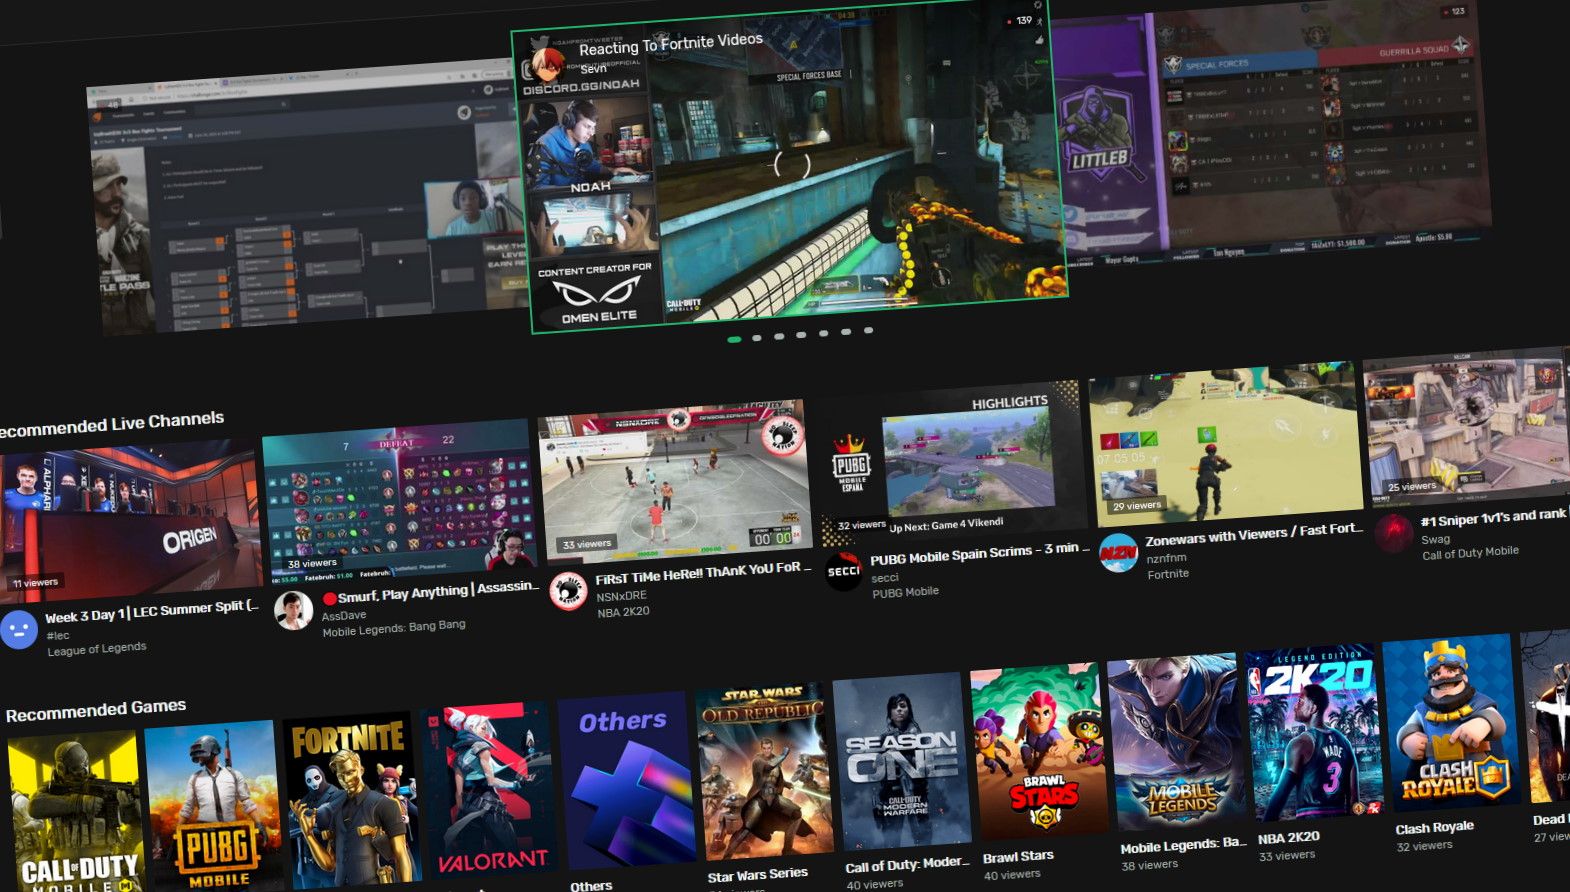Screen dimensions: 1570x892
Task: Click the Call of Duty: Moder... game title
Action: coord(907,865)
